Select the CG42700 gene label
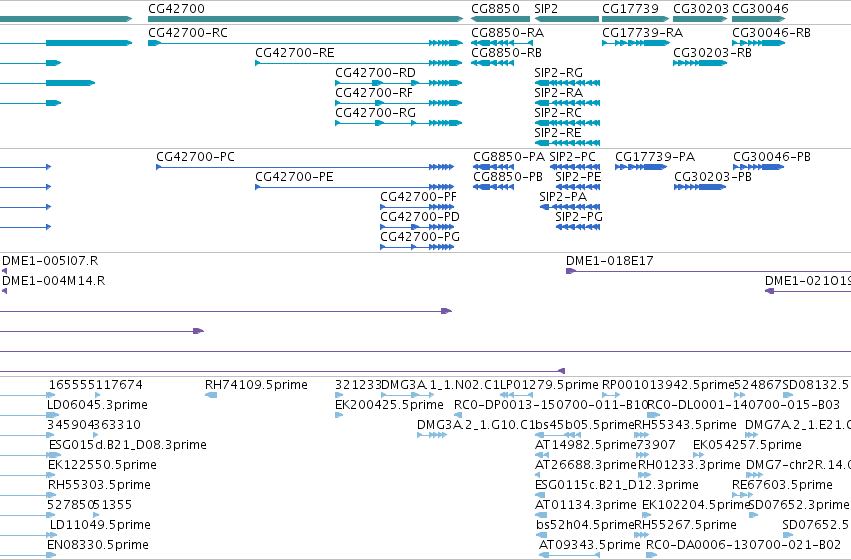The width and height of the screenshot is (851, 560). coord(176,9)
